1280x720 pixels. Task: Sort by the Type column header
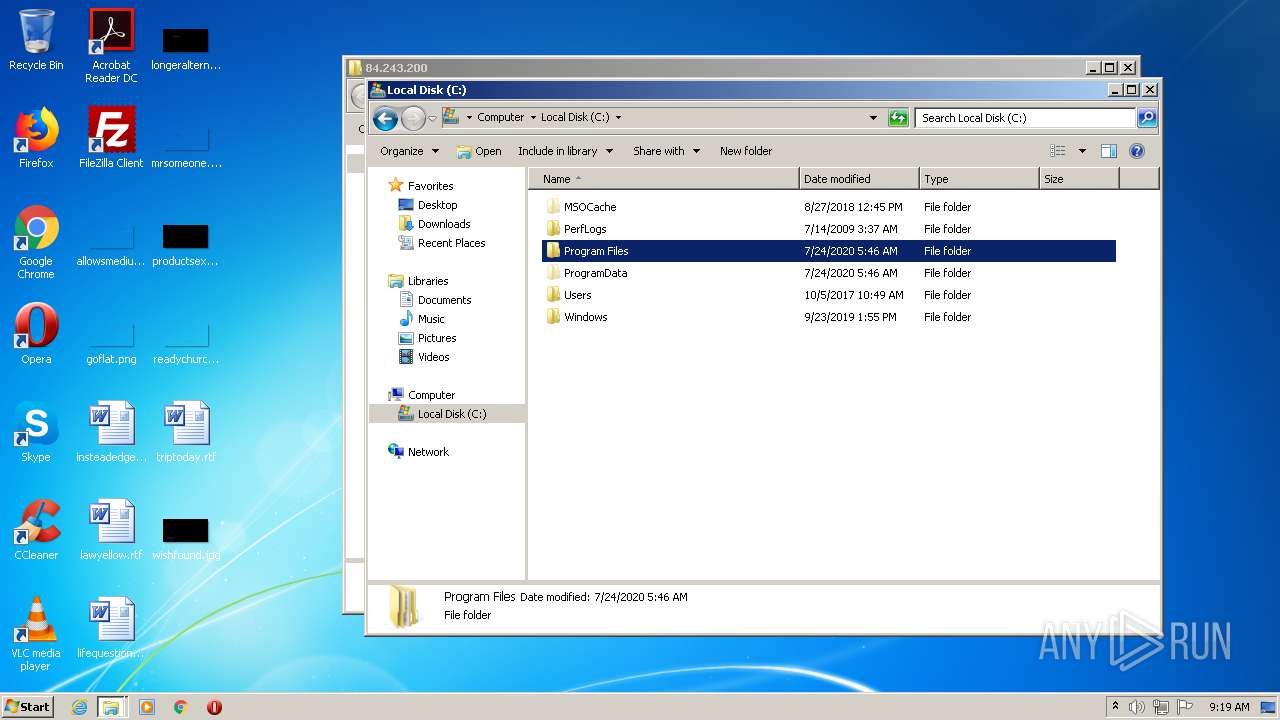[979, 179]
